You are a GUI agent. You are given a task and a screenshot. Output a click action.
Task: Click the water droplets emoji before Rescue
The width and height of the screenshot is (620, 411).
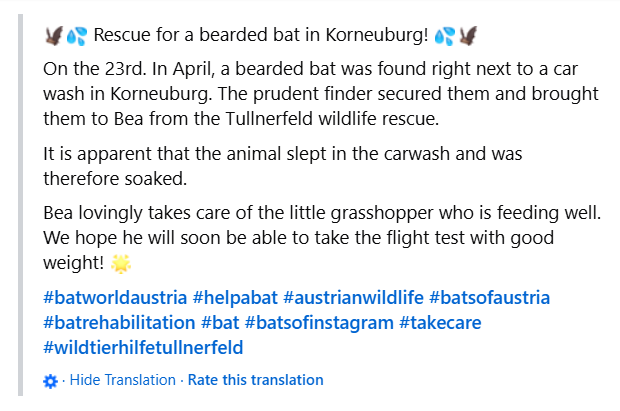(x=77, y=36)
